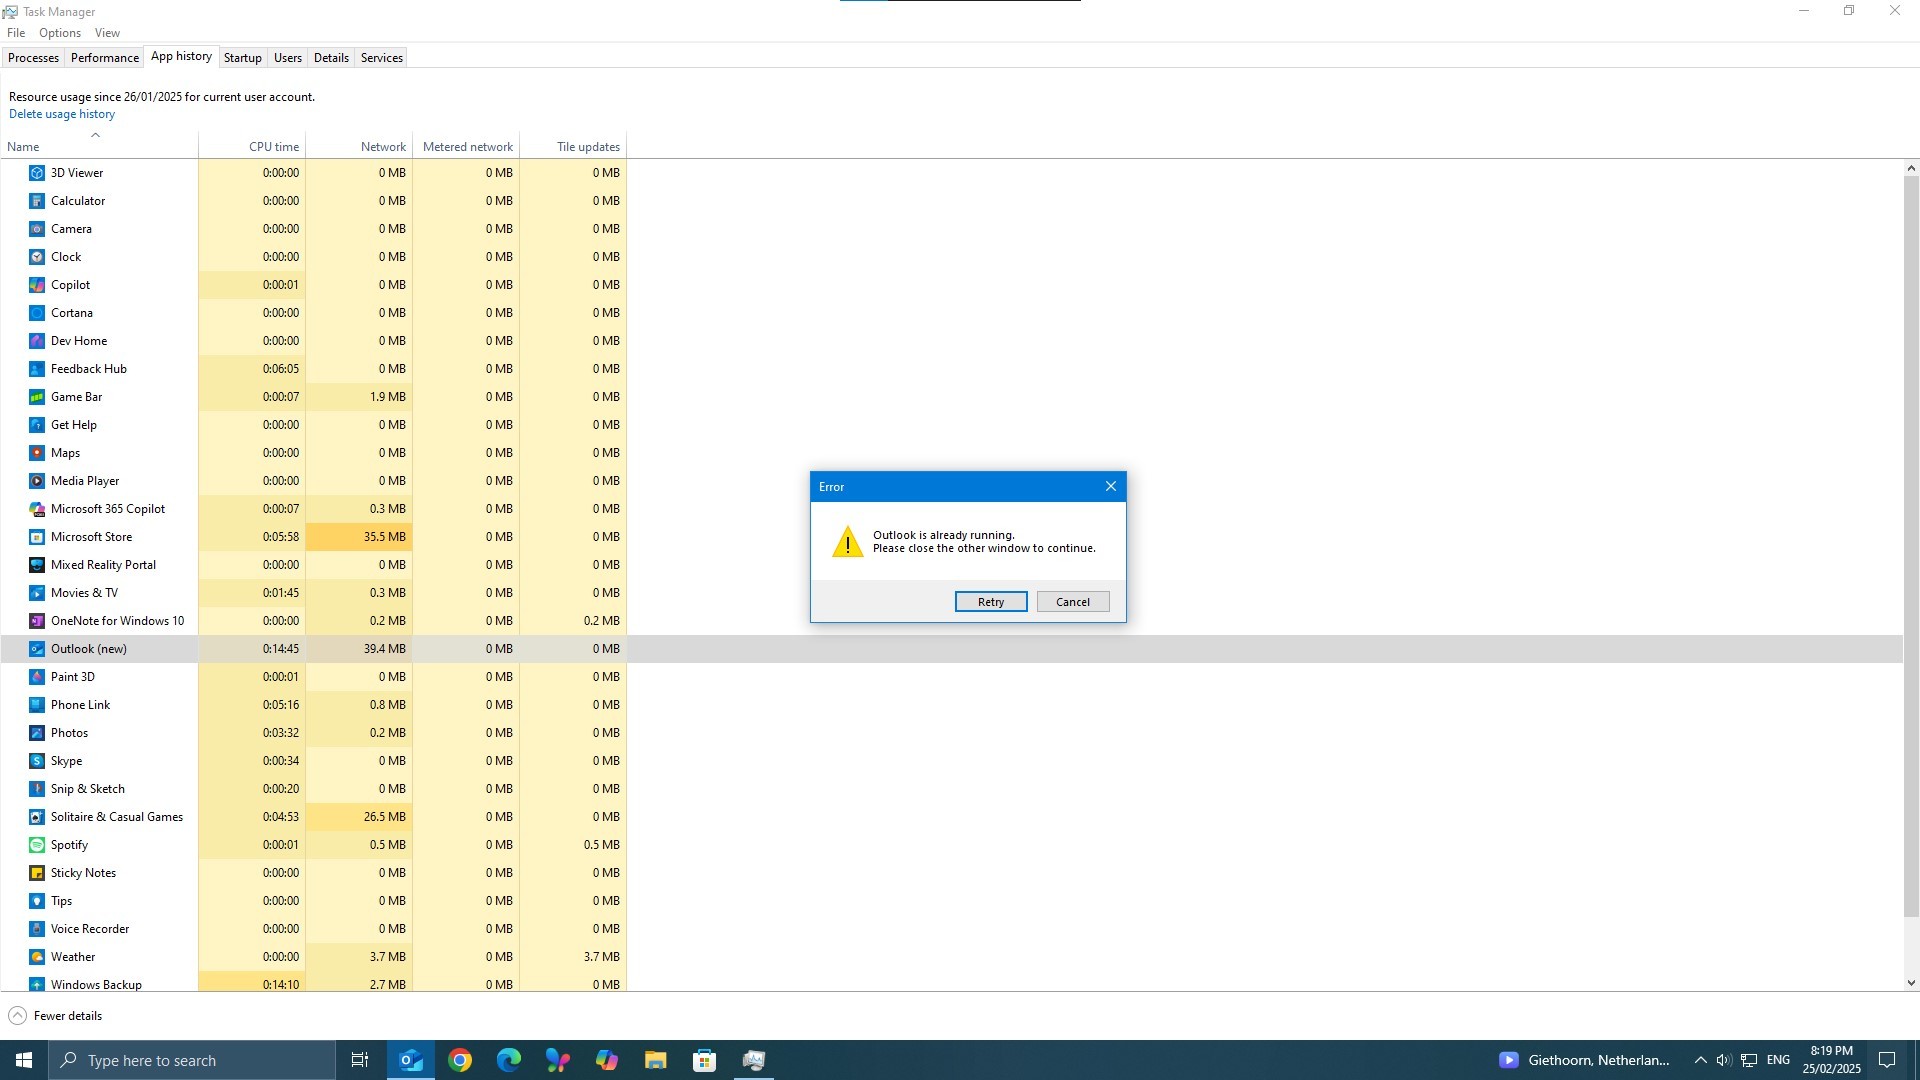
Task: Click Retry in the error dialog
Action: point(989,601)
